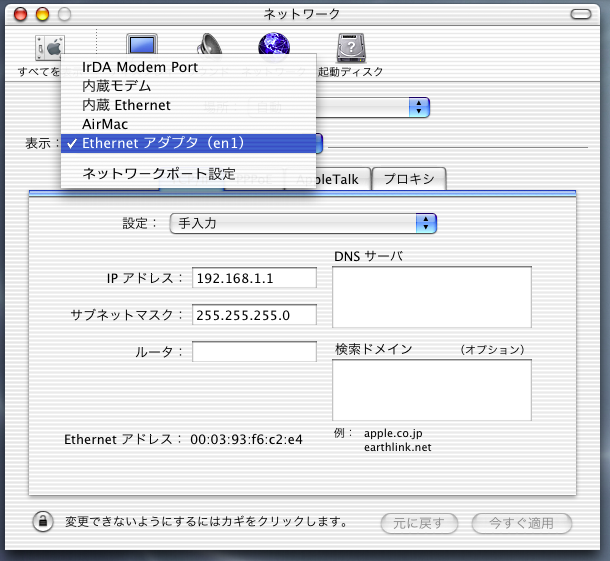
Task: Click the empty ルータ field
Action: (254, 352)
